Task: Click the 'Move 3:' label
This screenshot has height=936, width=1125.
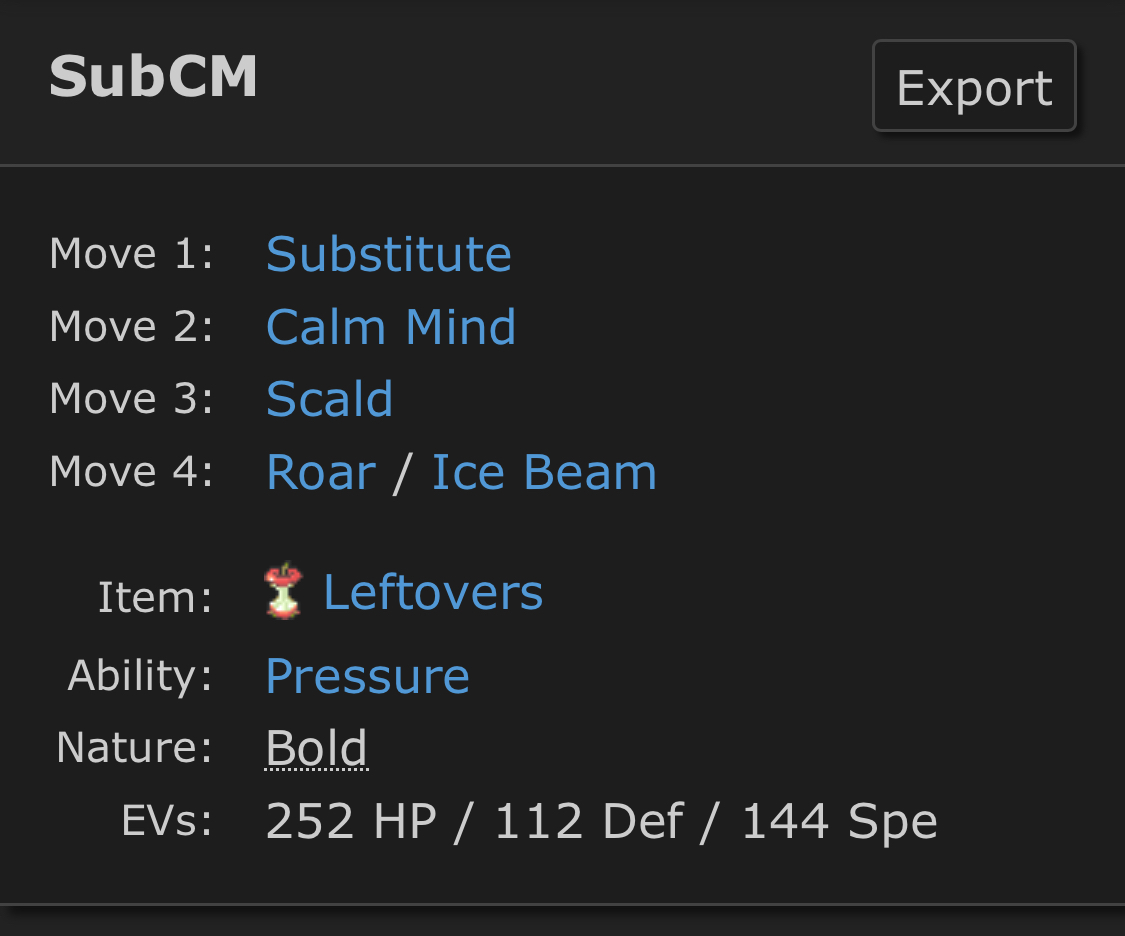Action: coord(131,399)
